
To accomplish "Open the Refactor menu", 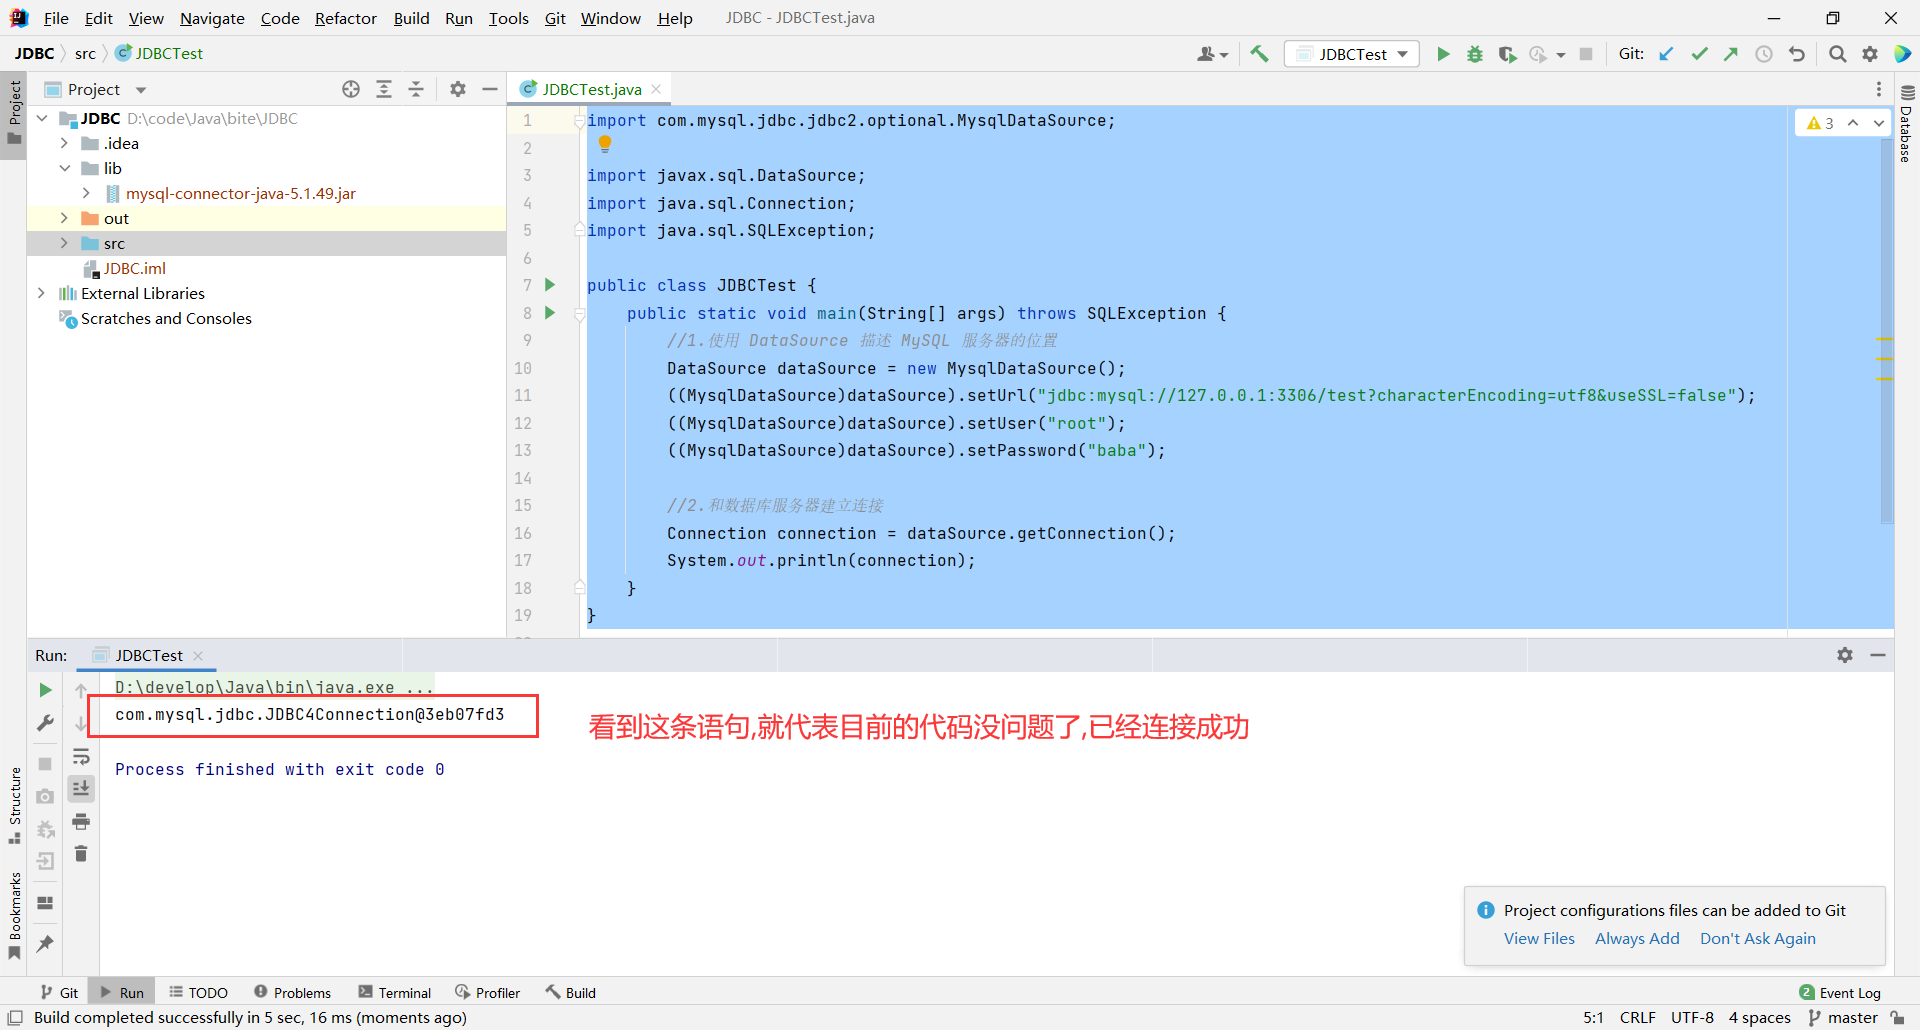I will (x=345, y=18).
